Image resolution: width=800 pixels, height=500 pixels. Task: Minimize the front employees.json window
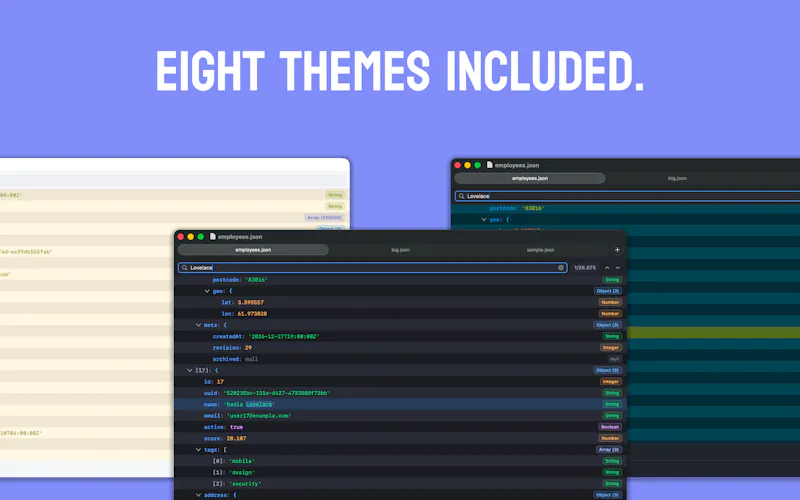pos(191,237)
